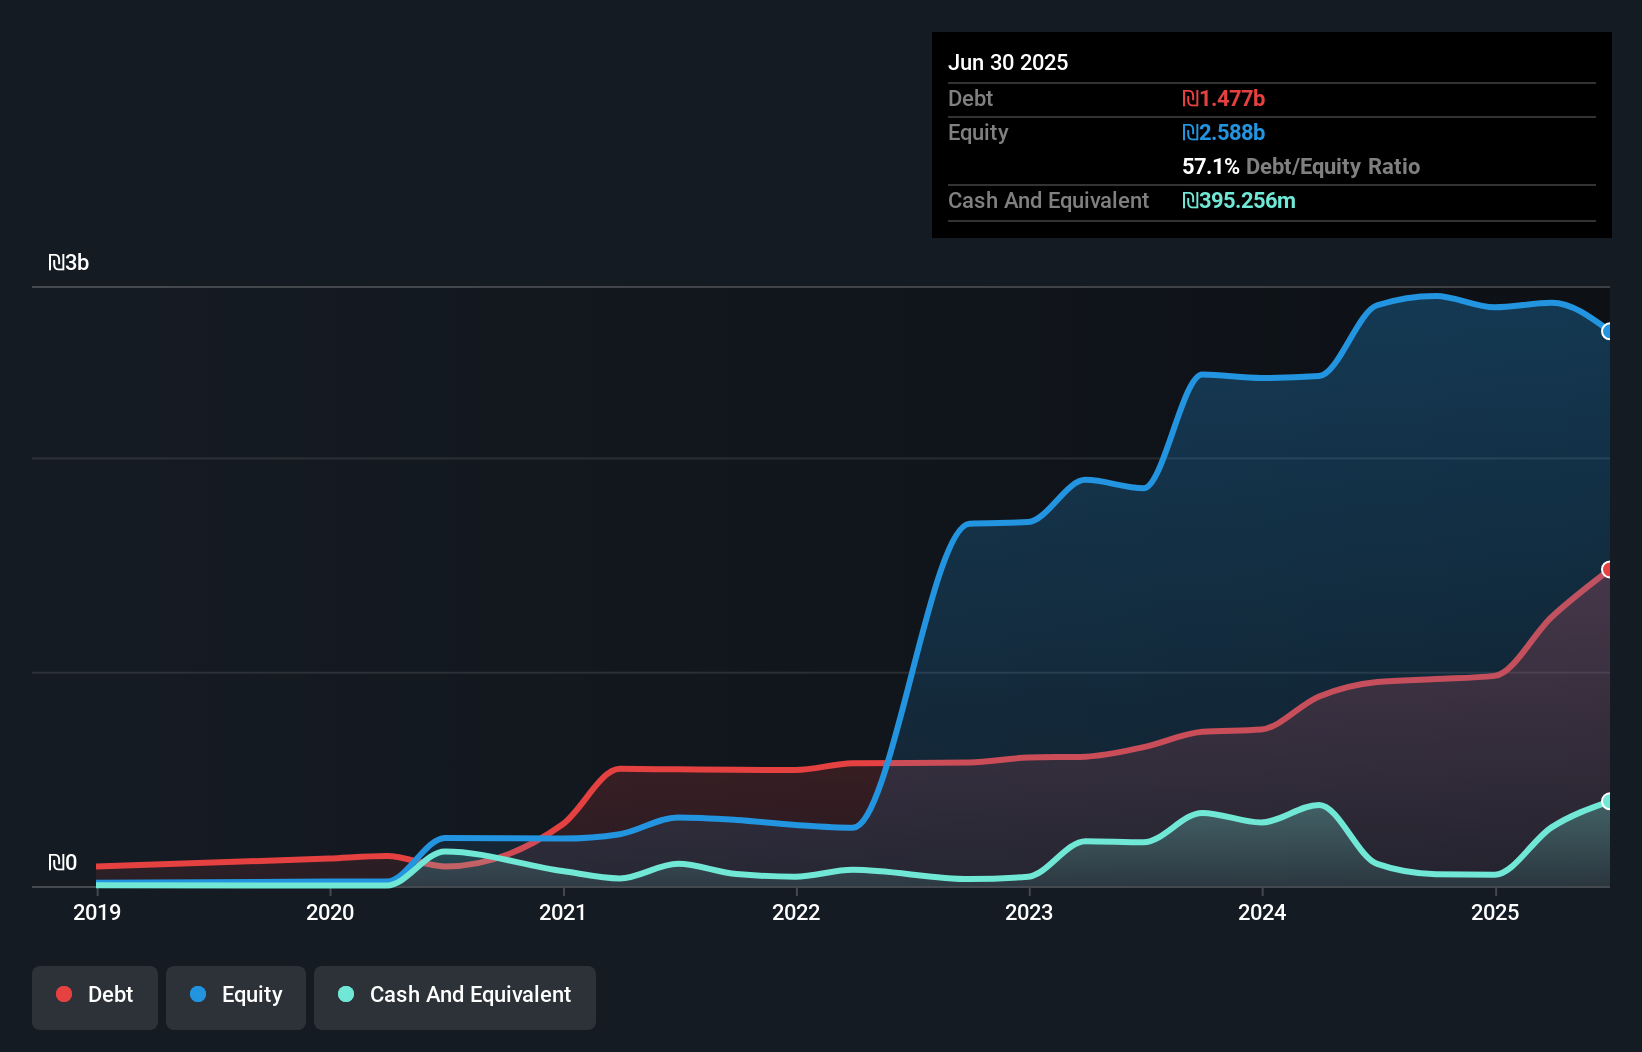Select the Cash endpoint marker on the chart
Image resolution: width=1642 pixels, height=1052 pixels.
click(1607, 800)
